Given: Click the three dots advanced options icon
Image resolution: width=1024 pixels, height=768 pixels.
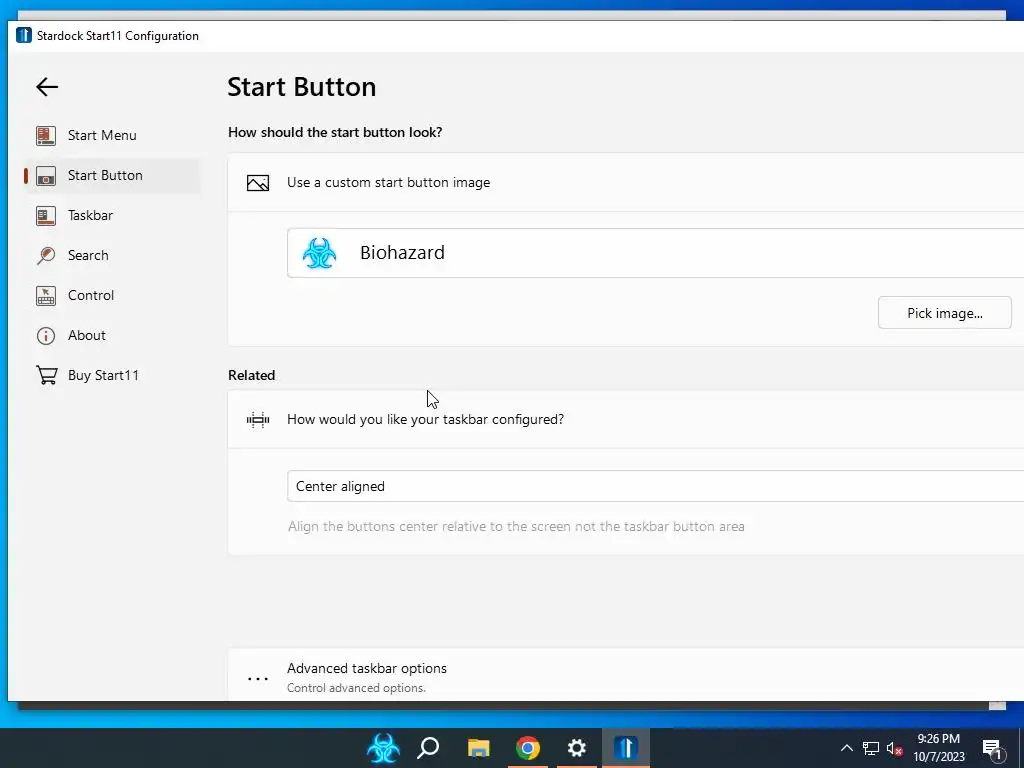Looking at the screenshot, I should coord(258,679).
